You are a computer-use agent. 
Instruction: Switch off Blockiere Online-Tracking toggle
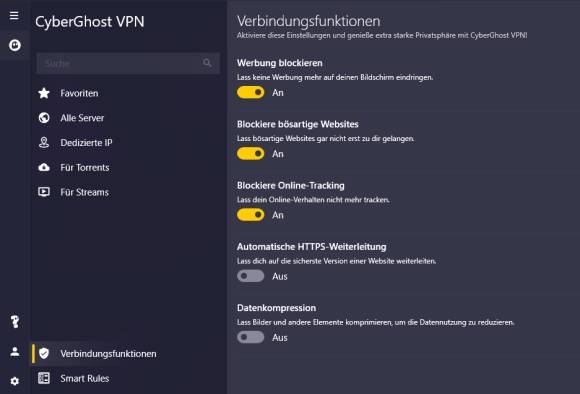(250, 215)
